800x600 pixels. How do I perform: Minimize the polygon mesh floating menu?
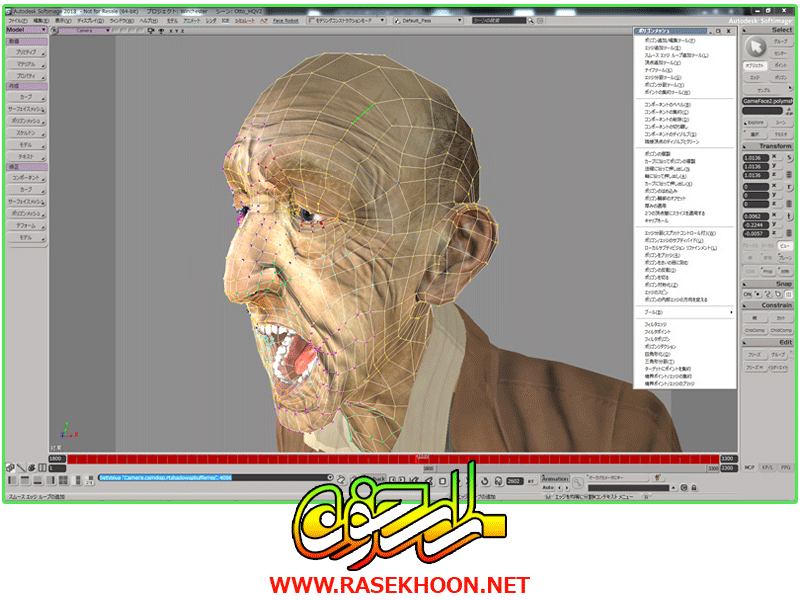pos(710,31)
